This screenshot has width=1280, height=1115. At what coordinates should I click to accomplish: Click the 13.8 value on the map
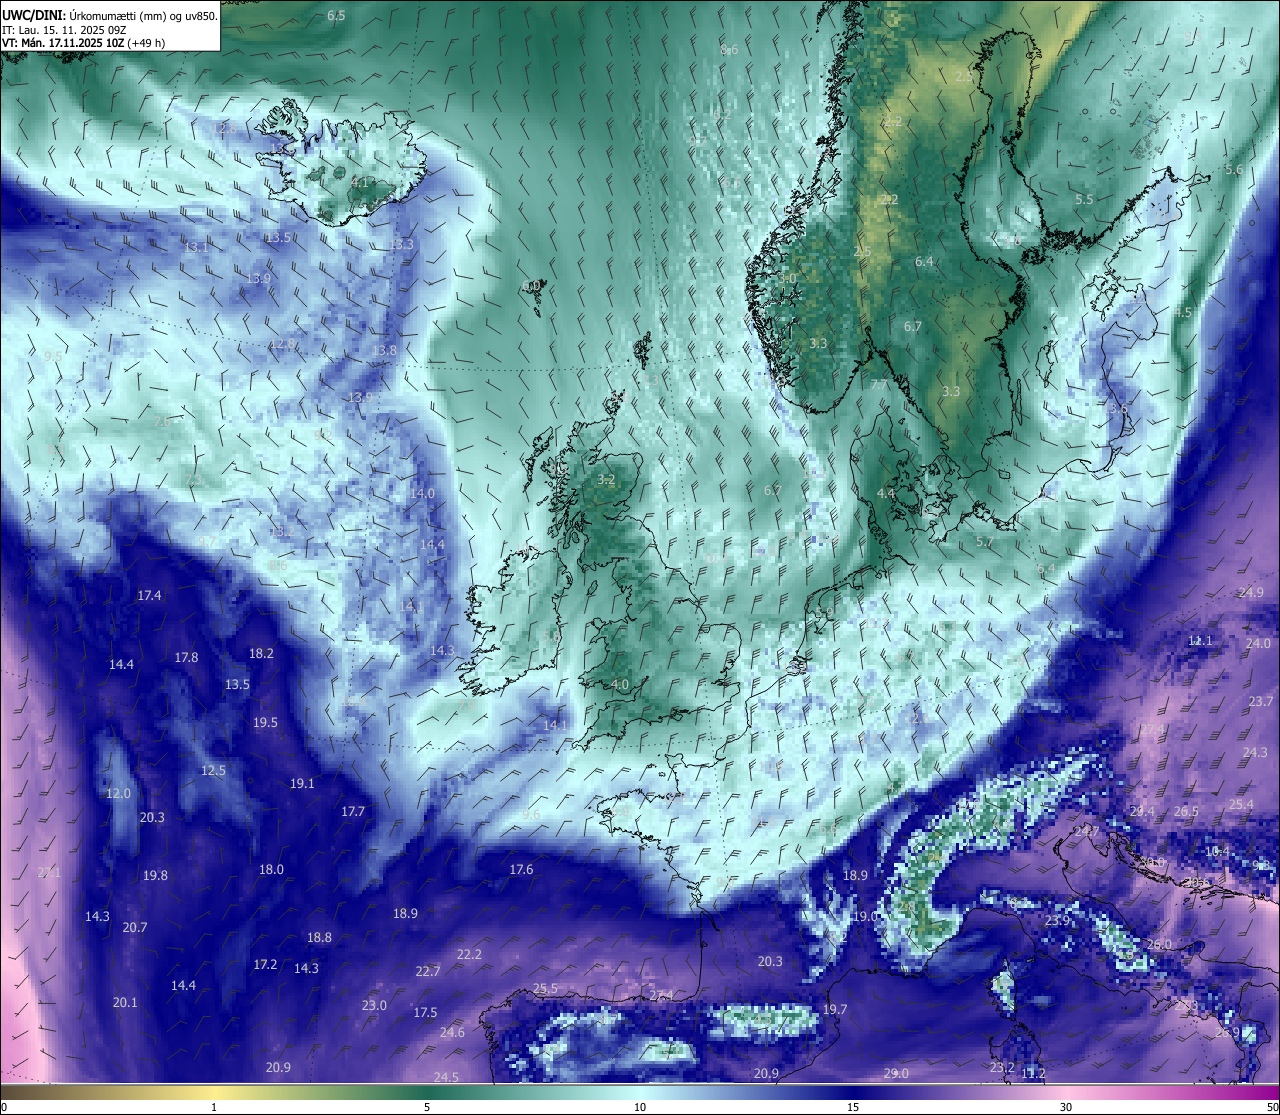[384, 350]
